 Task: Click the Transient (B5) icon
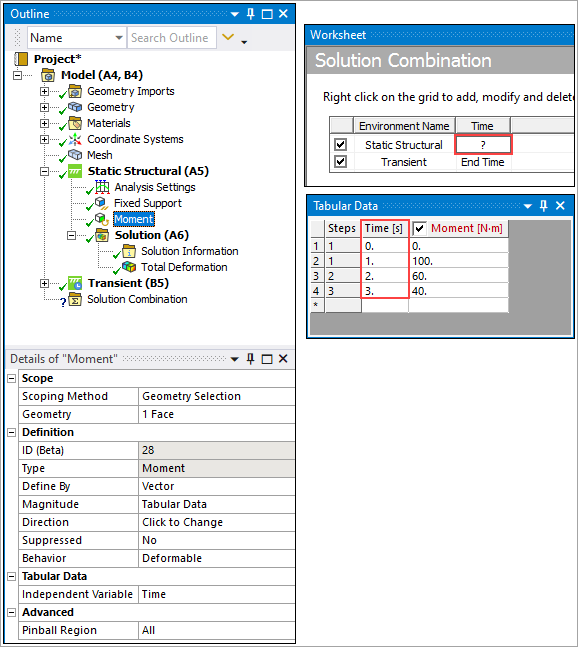(75, 283)
